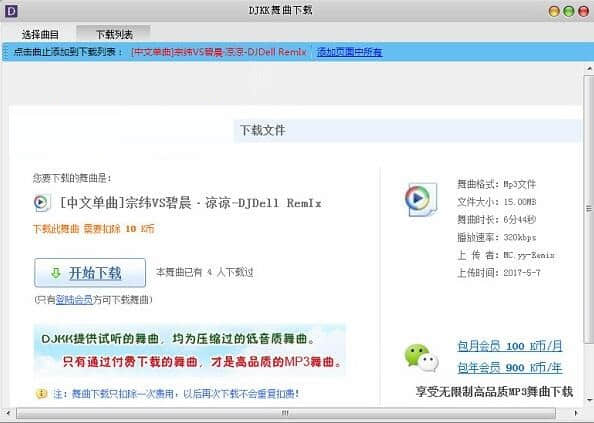Click the WeChat icon beside the membership links

click(421, 358)
